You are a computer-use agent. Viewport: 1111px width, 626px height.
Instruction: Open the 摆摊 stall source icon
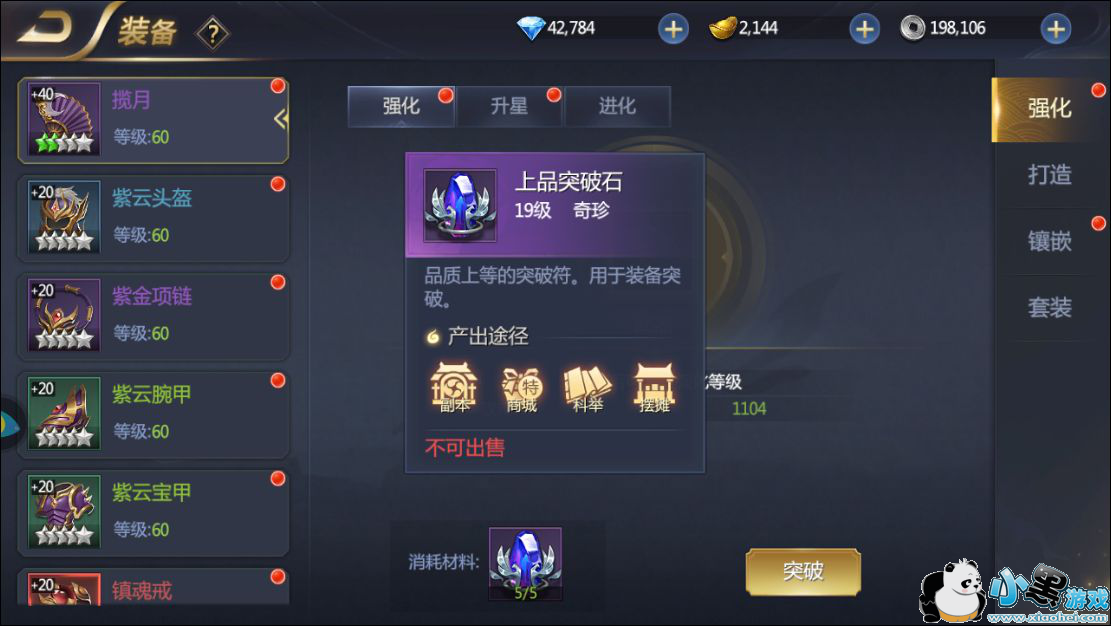(654, 388)
